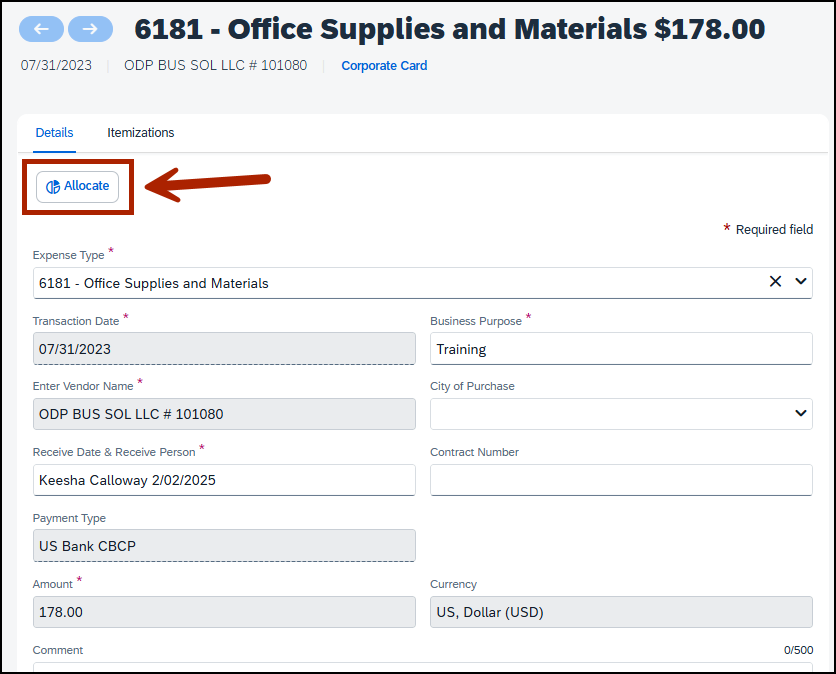Click the Comment 0/500 character counter

tap(798, 650)
